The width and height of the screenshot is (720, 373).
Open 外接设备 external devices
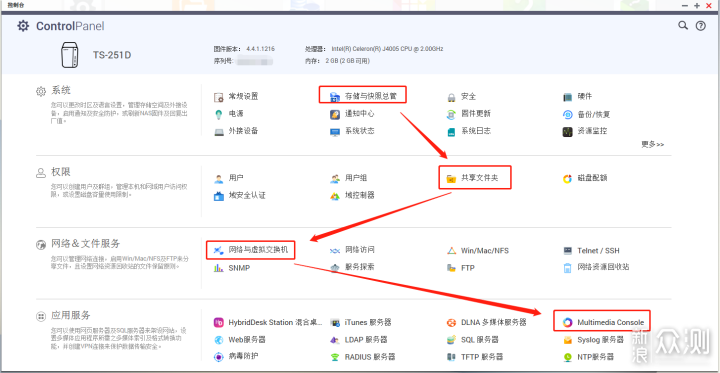click(x=236, y=131)
